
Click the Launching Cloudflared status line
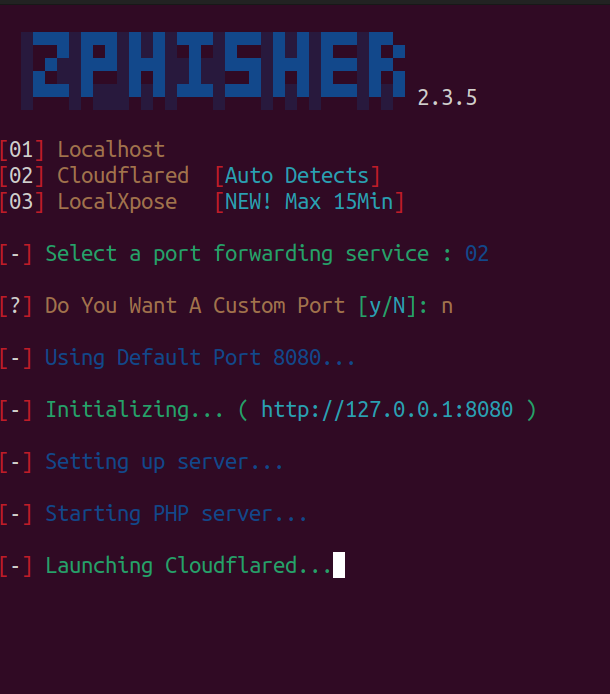(x=188, y=566)
